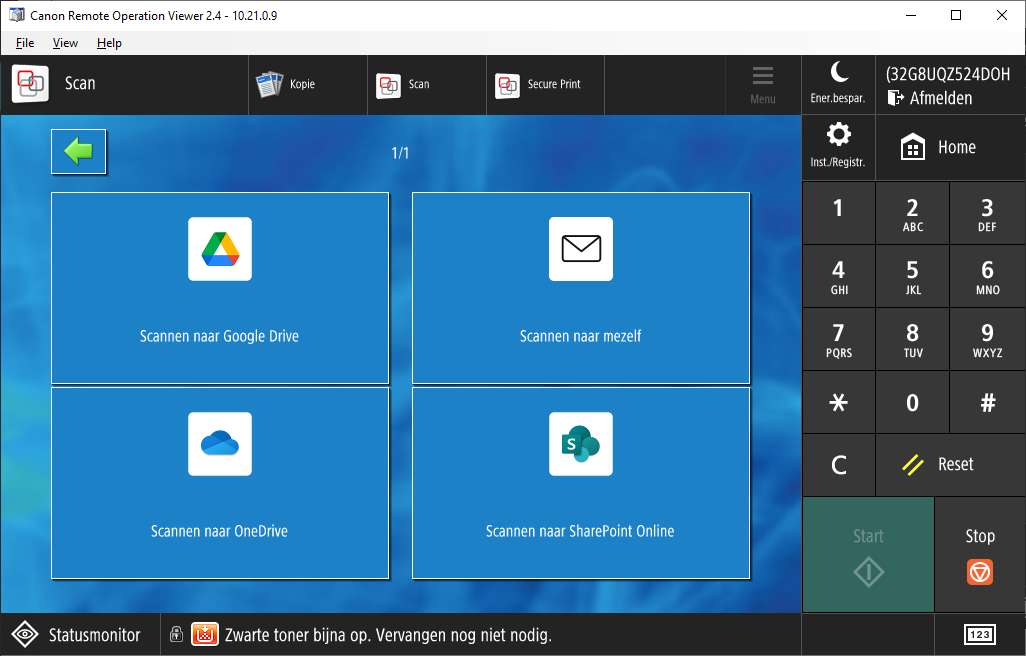Tap keypad digit 0
1026x656 pixels.
click(x=913, y=402)
